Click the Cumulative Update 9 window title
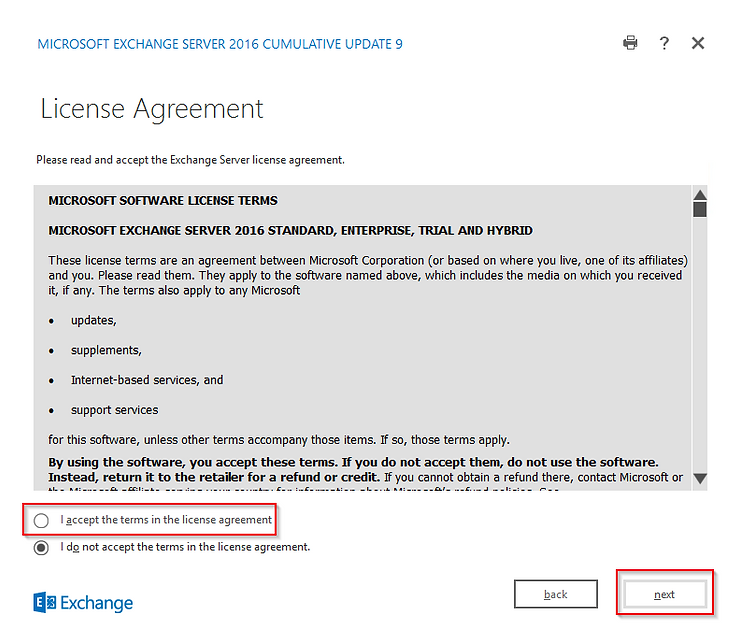The height and width of the screenshot is (644, 740). pos(220,44)
